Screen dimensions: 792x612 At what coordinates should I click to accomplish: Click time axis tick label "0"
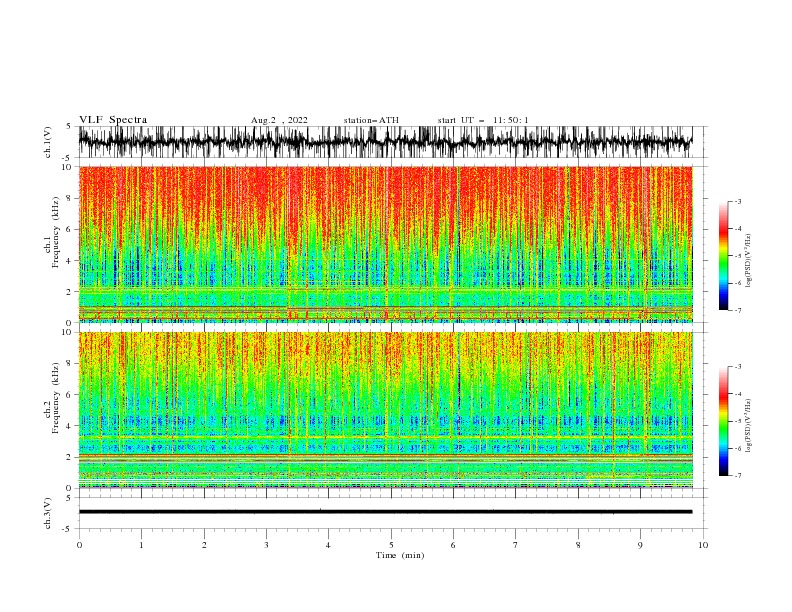pos(79,545)
